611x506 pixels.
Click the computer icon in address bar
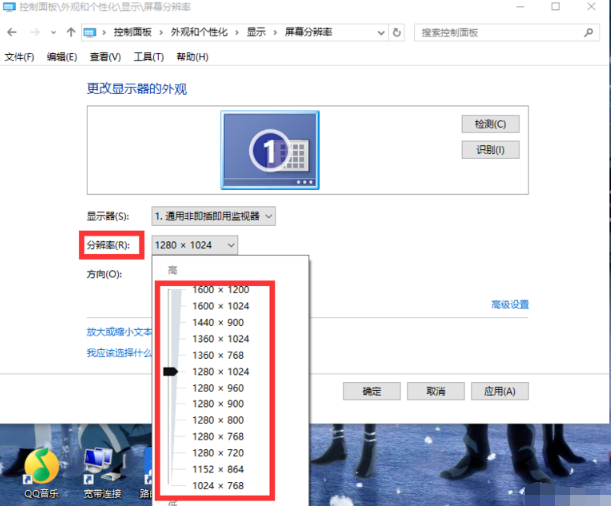(90, 33)
